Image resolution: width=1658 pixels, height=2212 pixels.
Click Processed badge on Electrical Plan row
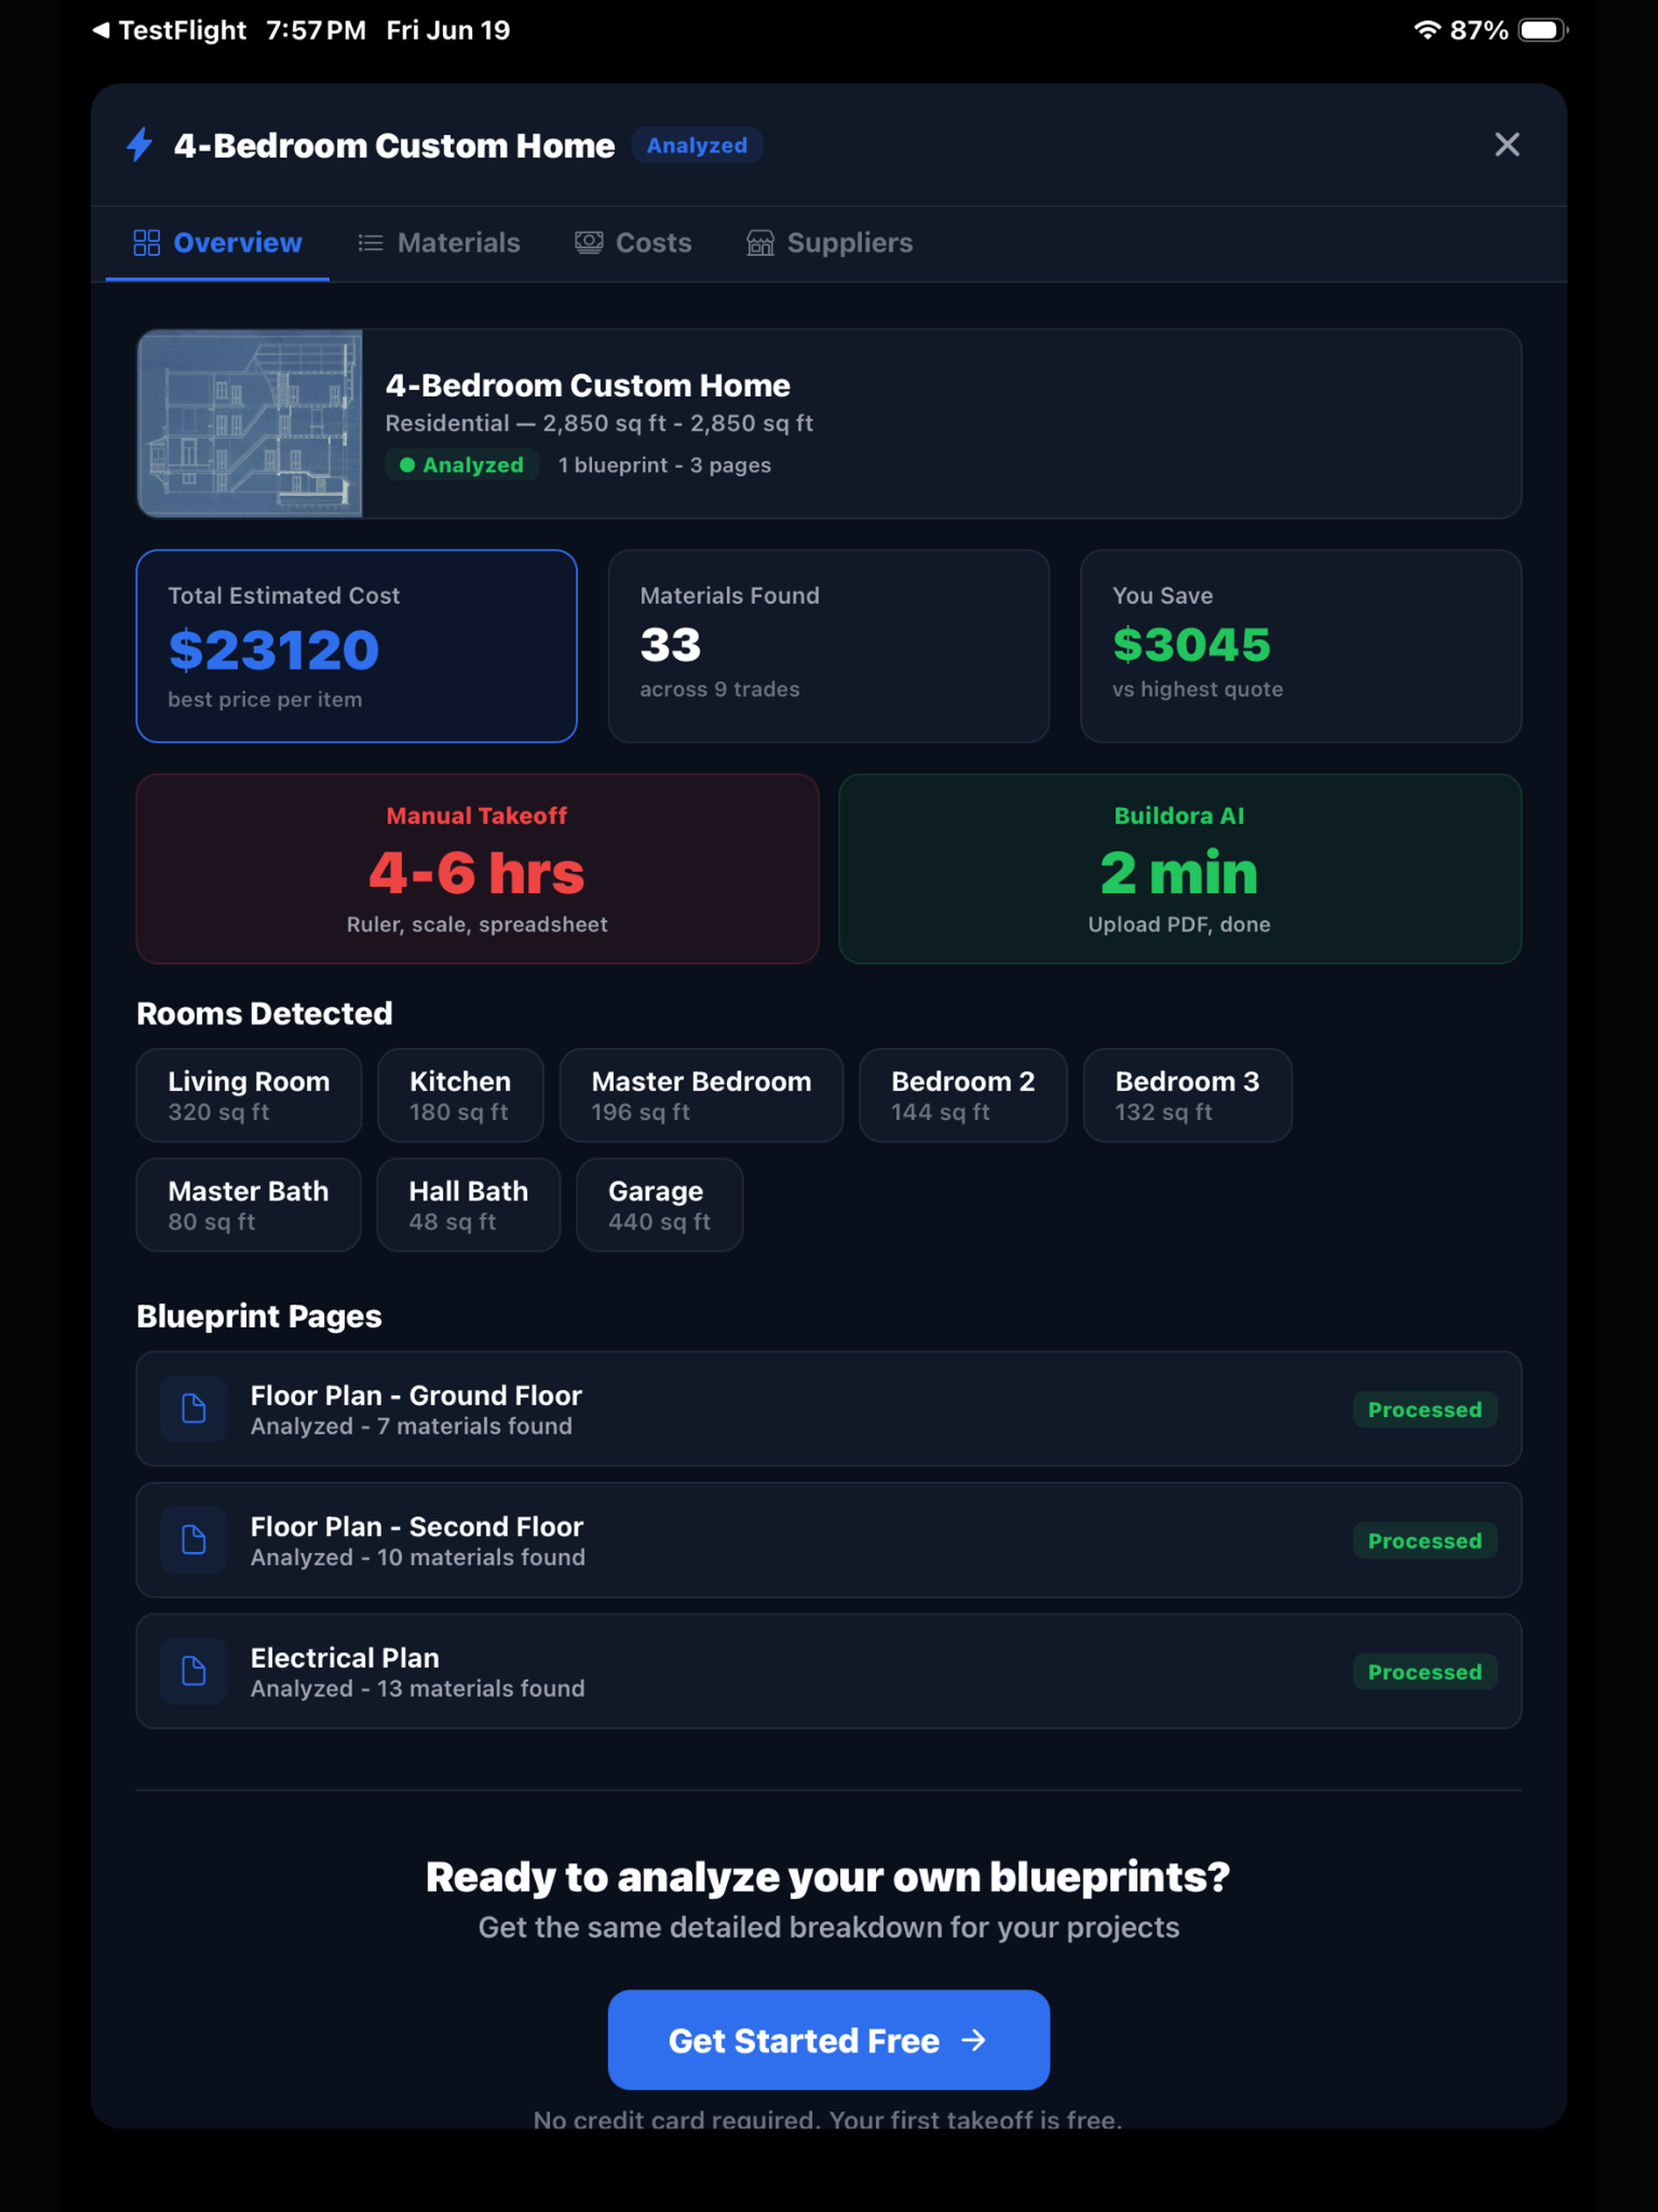1424,1671
